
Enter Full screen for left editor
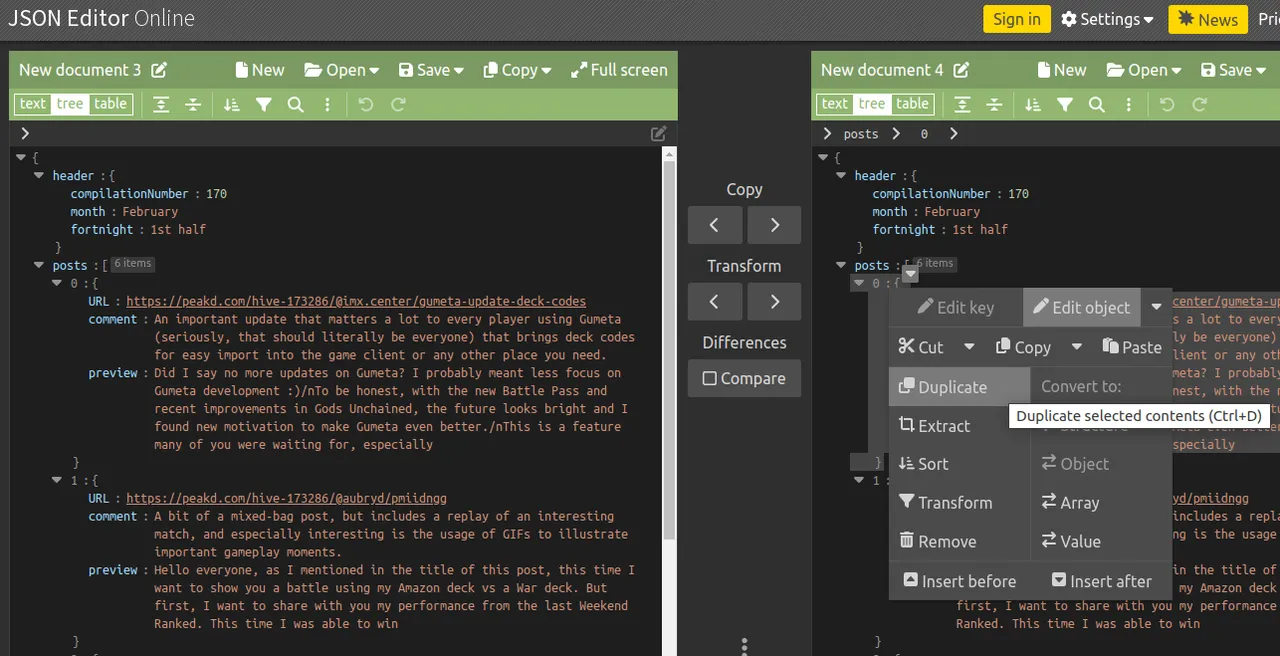click(619, 70)
